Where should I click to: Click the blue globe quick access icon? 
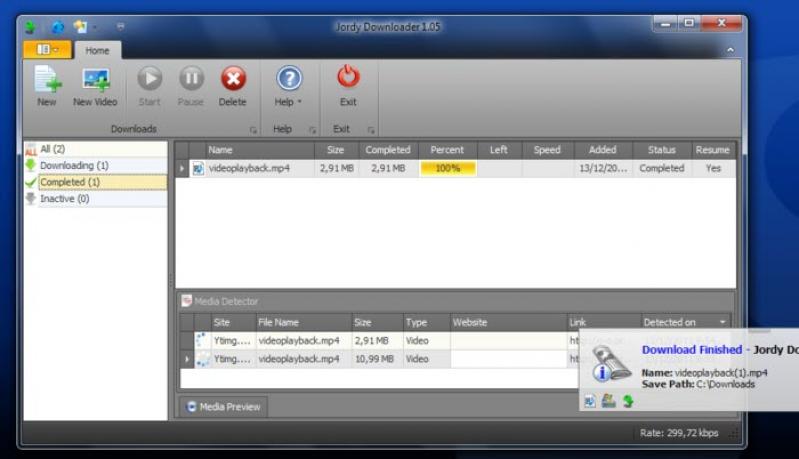point(58,27)
